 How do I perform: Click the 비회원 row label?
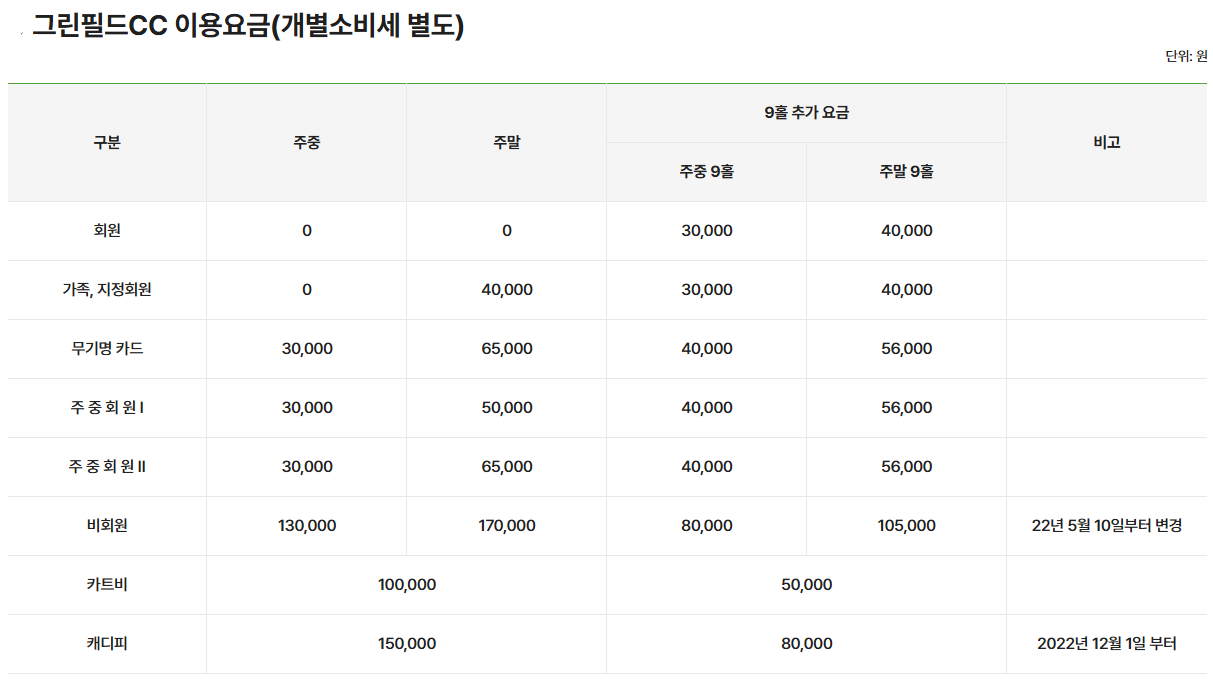pyautogui.click(x=107, y=526)
